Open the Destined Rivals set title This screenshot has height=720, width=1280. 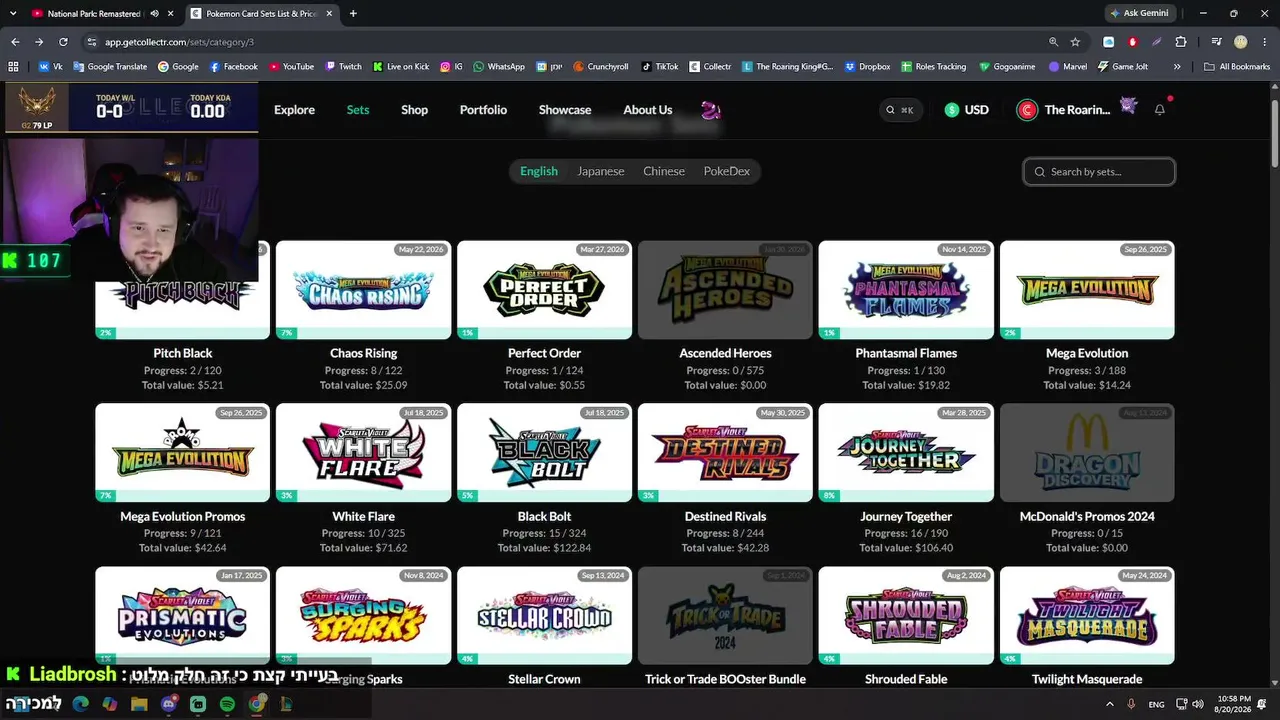pos(725,516)
